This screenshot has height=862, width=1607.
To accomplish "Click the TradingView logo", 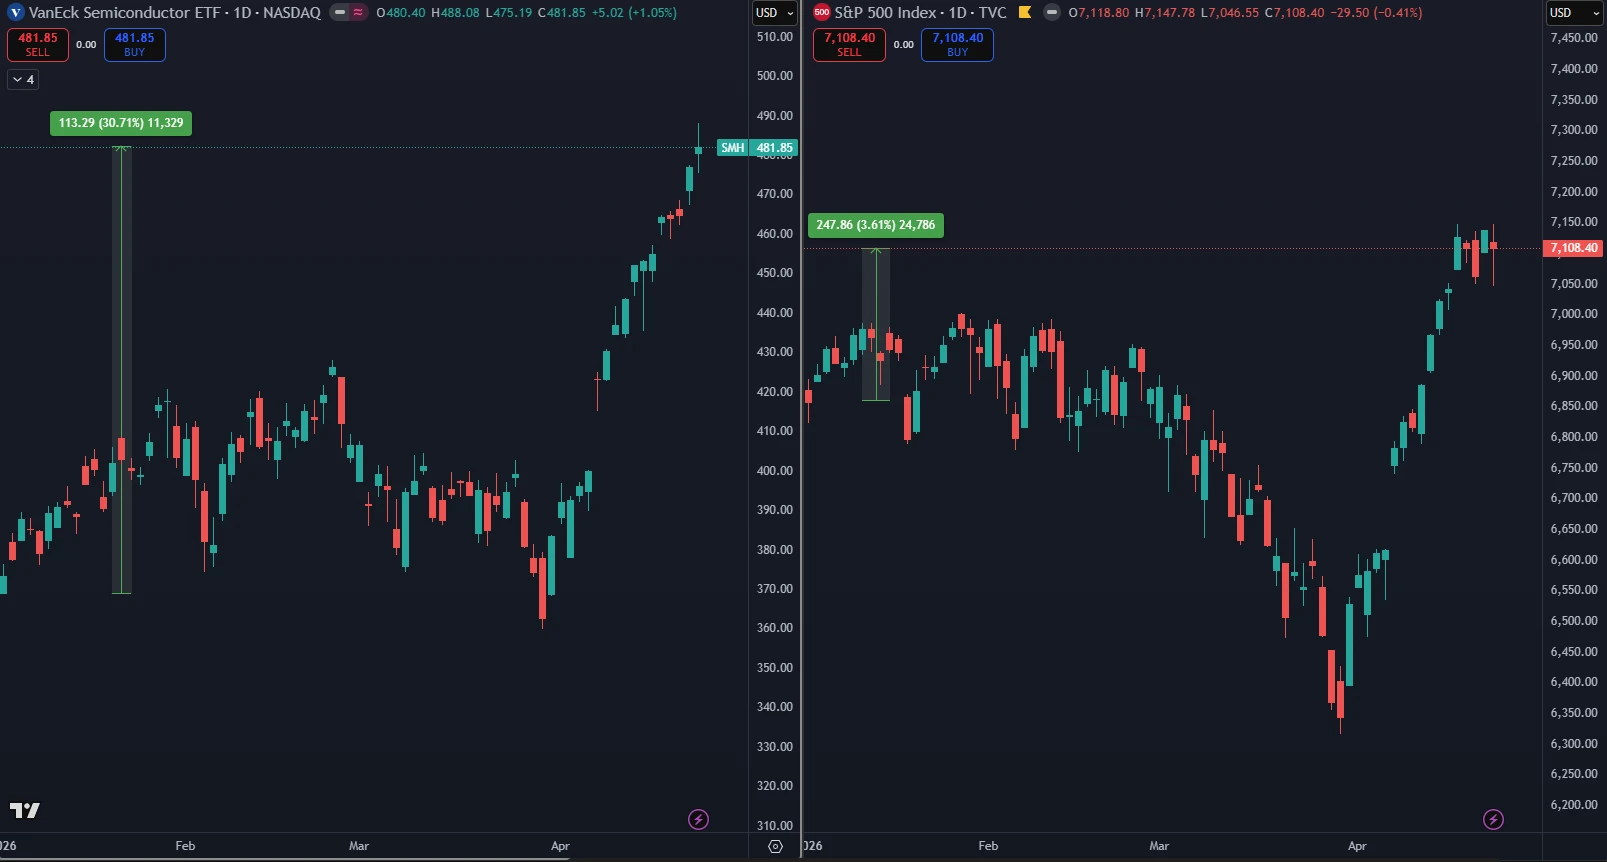I will tap(25, 810).
